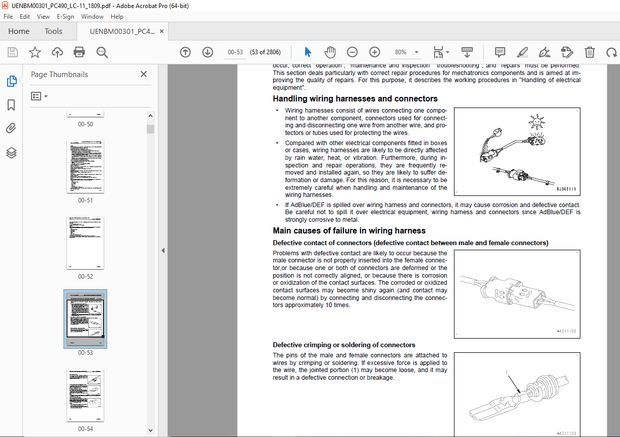Click the scrolling mode keyboard icon

[x=467, y=52]
